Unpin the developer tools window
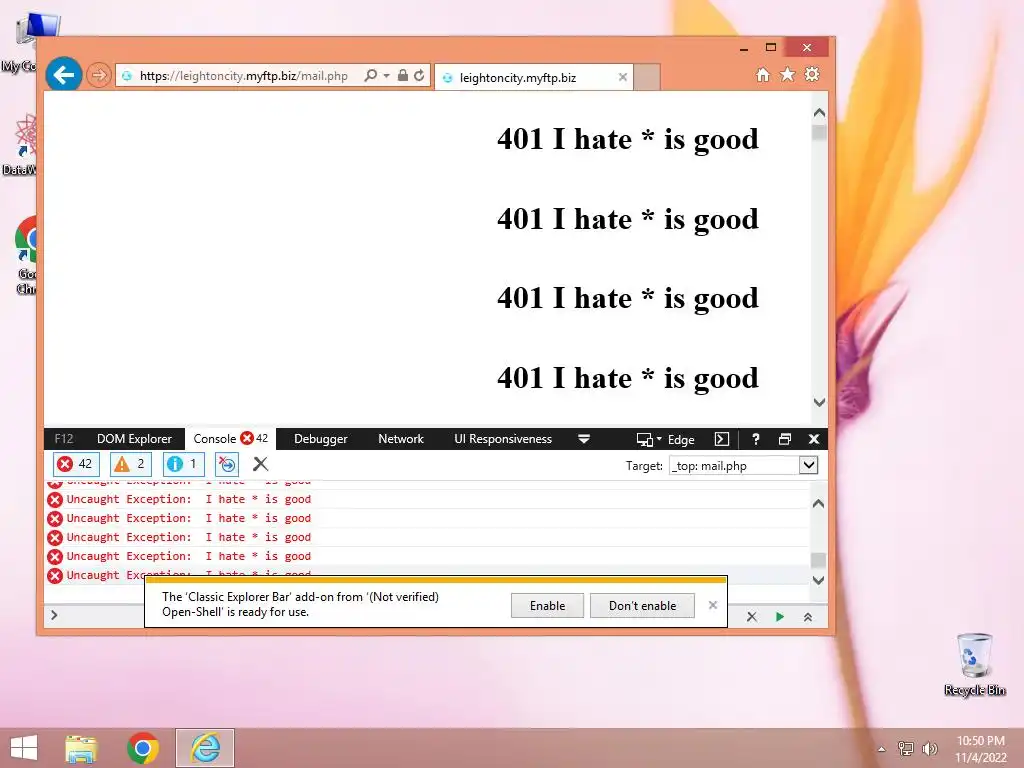Screen dimensions: 1024x768 click(x=785, y=439)
